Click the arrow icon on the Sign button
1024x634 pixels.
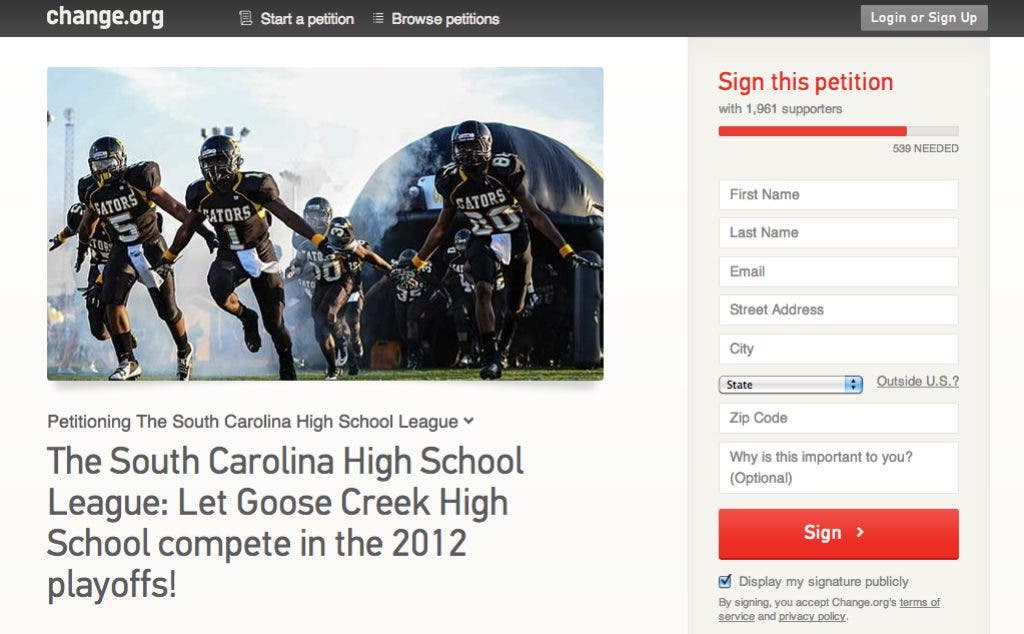860,533
